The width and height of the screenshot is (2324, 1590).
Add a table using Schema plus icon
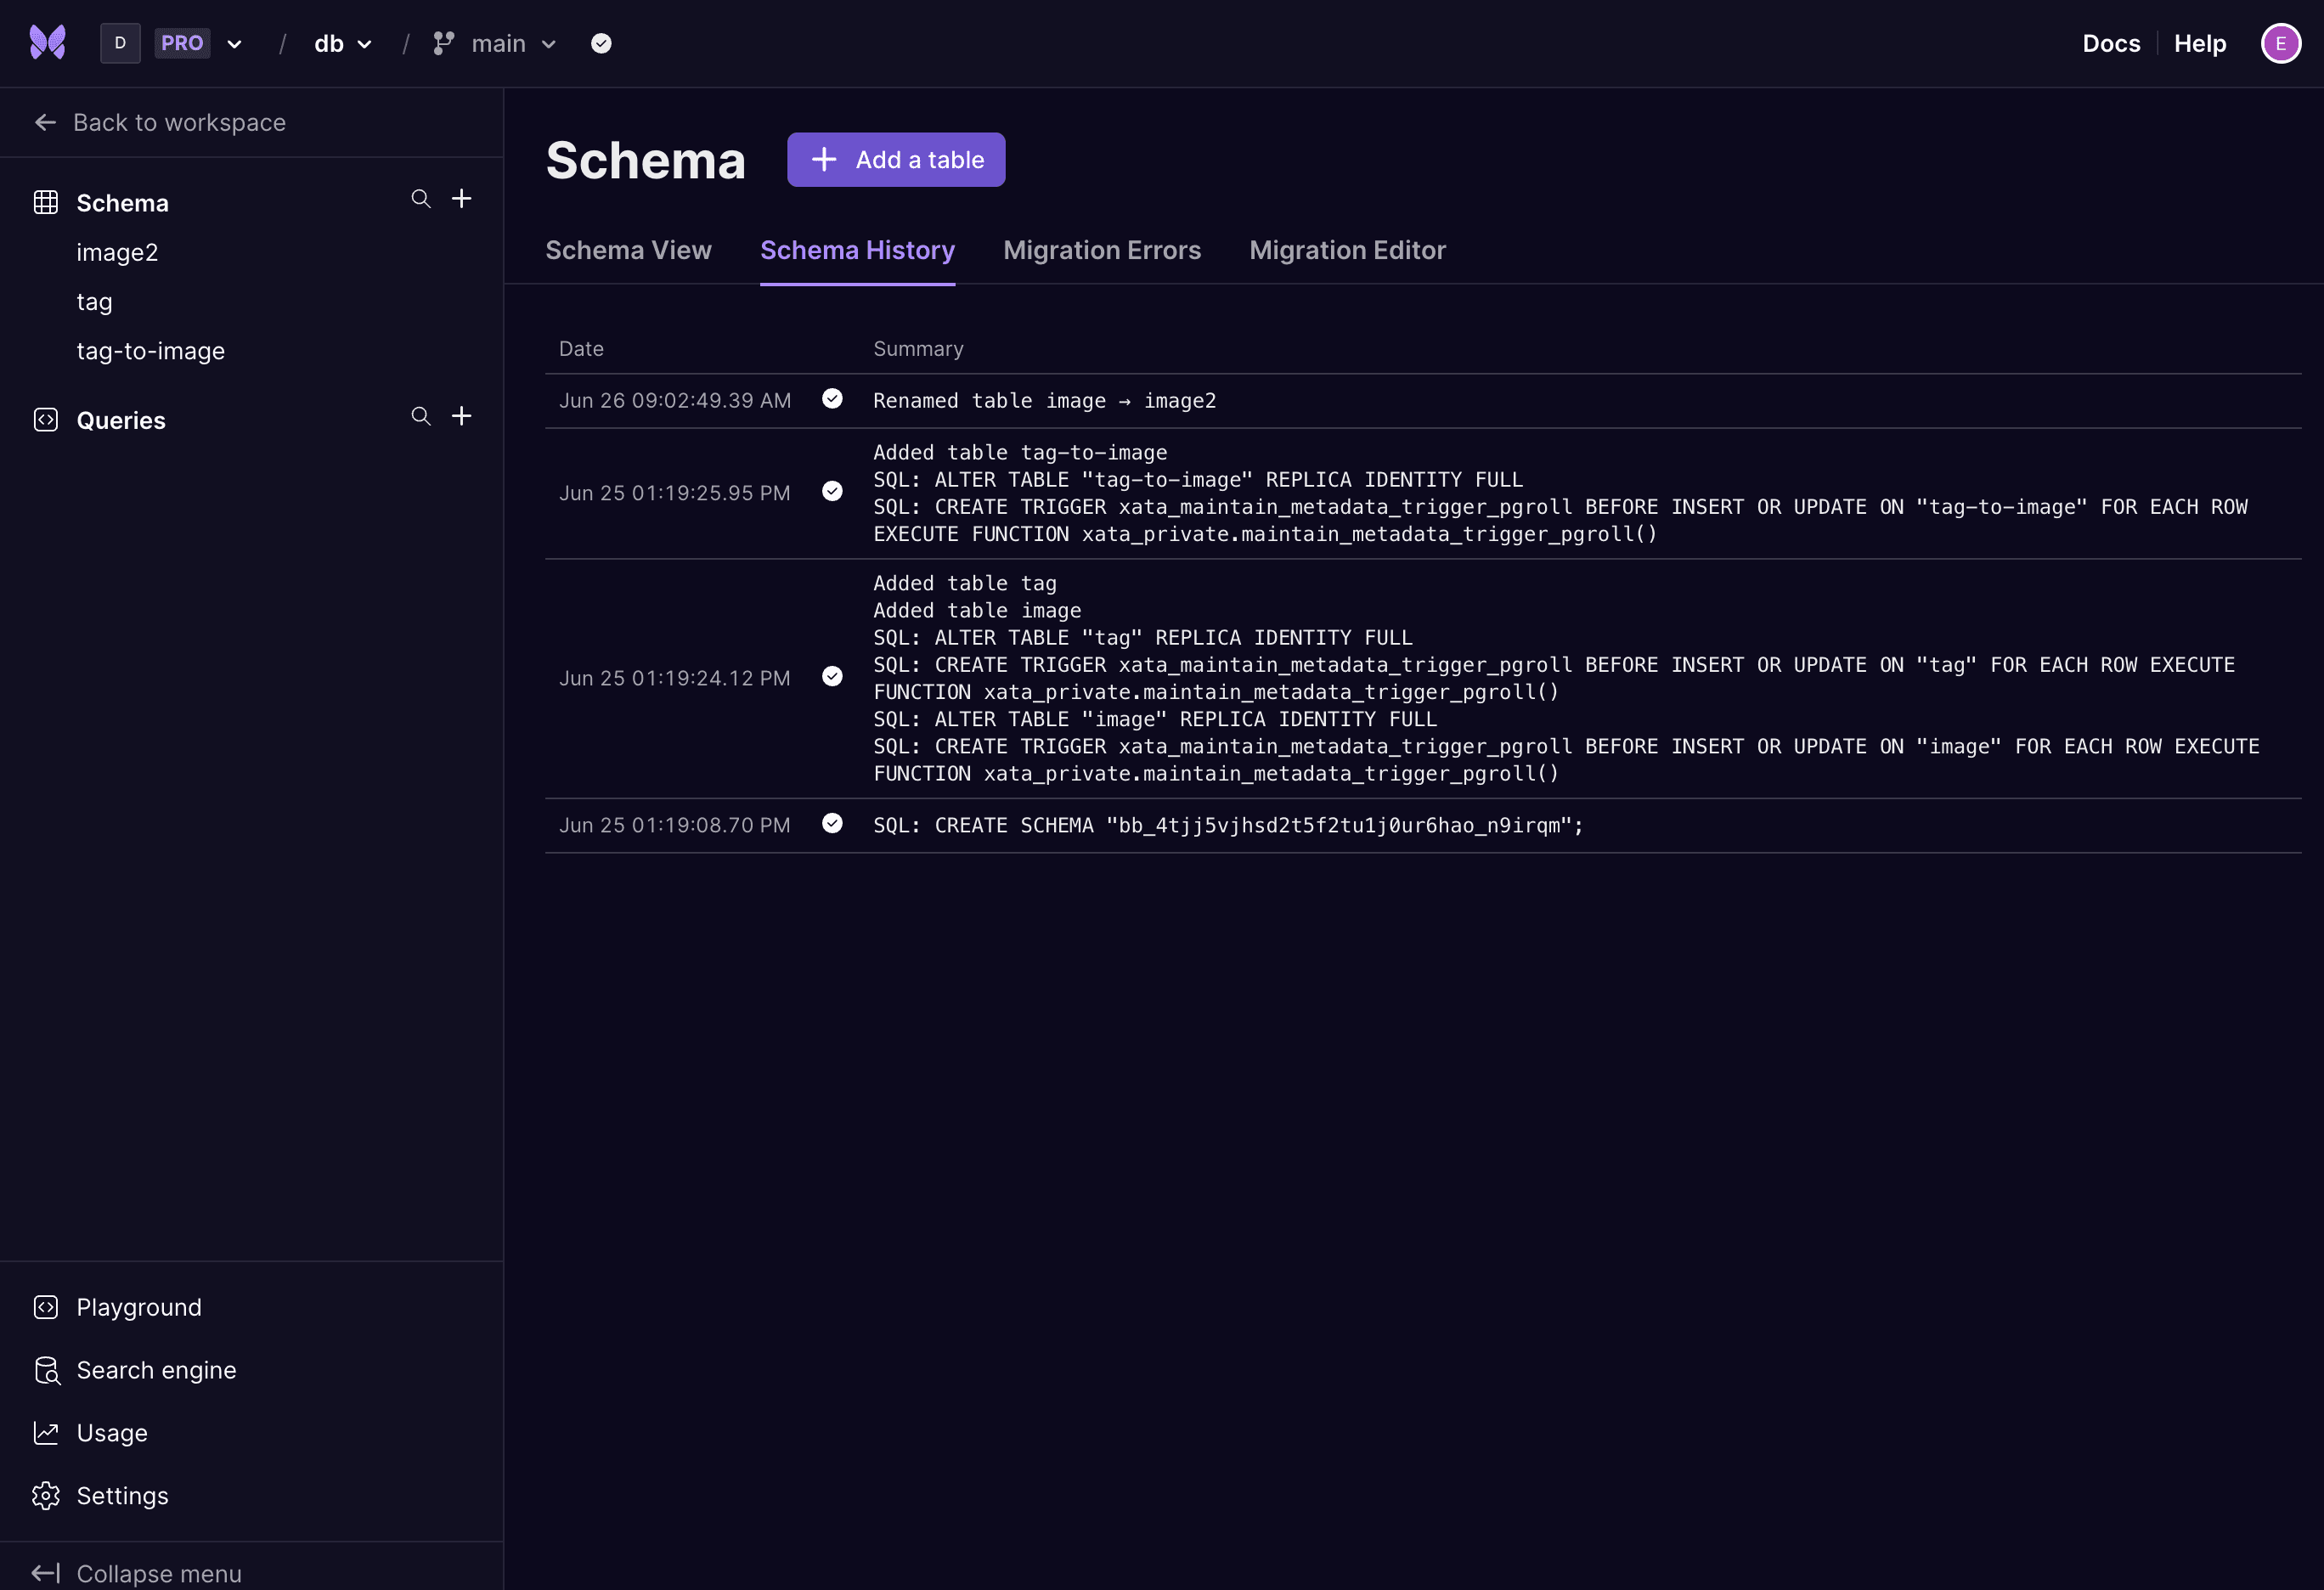point(461,199)
